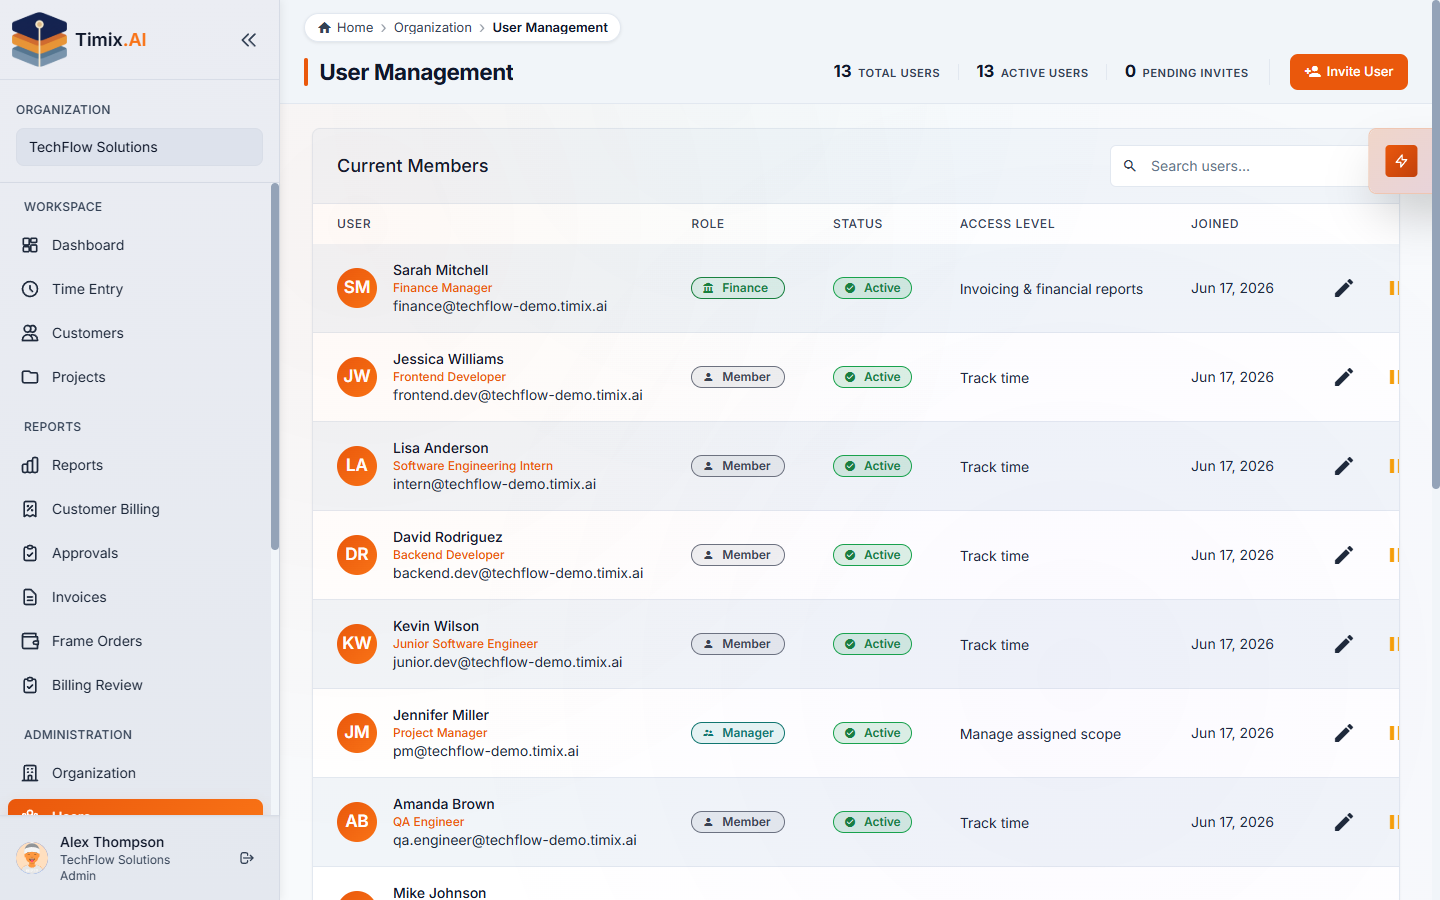This screenshot has height=900, width=1440.
Task: Click Lisa Anderson's LA avatar
Action: tap(357, 466)
